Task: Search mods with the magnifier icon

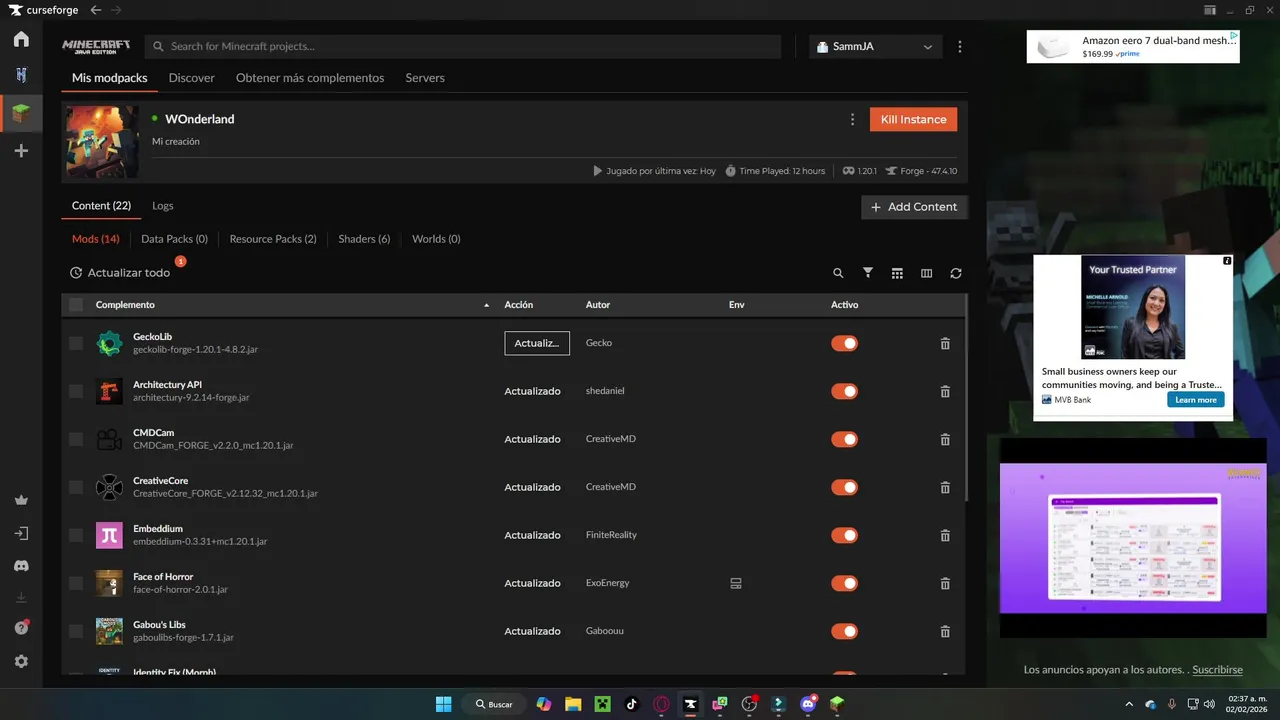Action: 838,273
